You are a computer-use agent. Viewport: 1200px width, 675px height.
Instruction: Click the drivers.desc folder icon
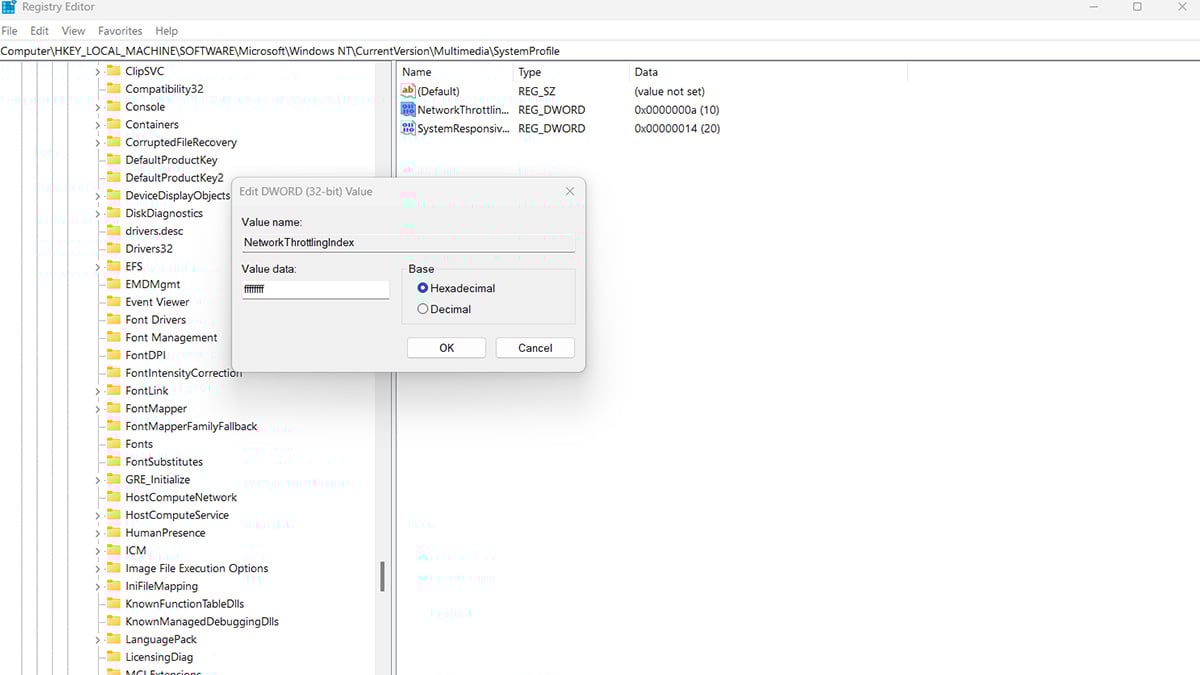pos(113,231)
